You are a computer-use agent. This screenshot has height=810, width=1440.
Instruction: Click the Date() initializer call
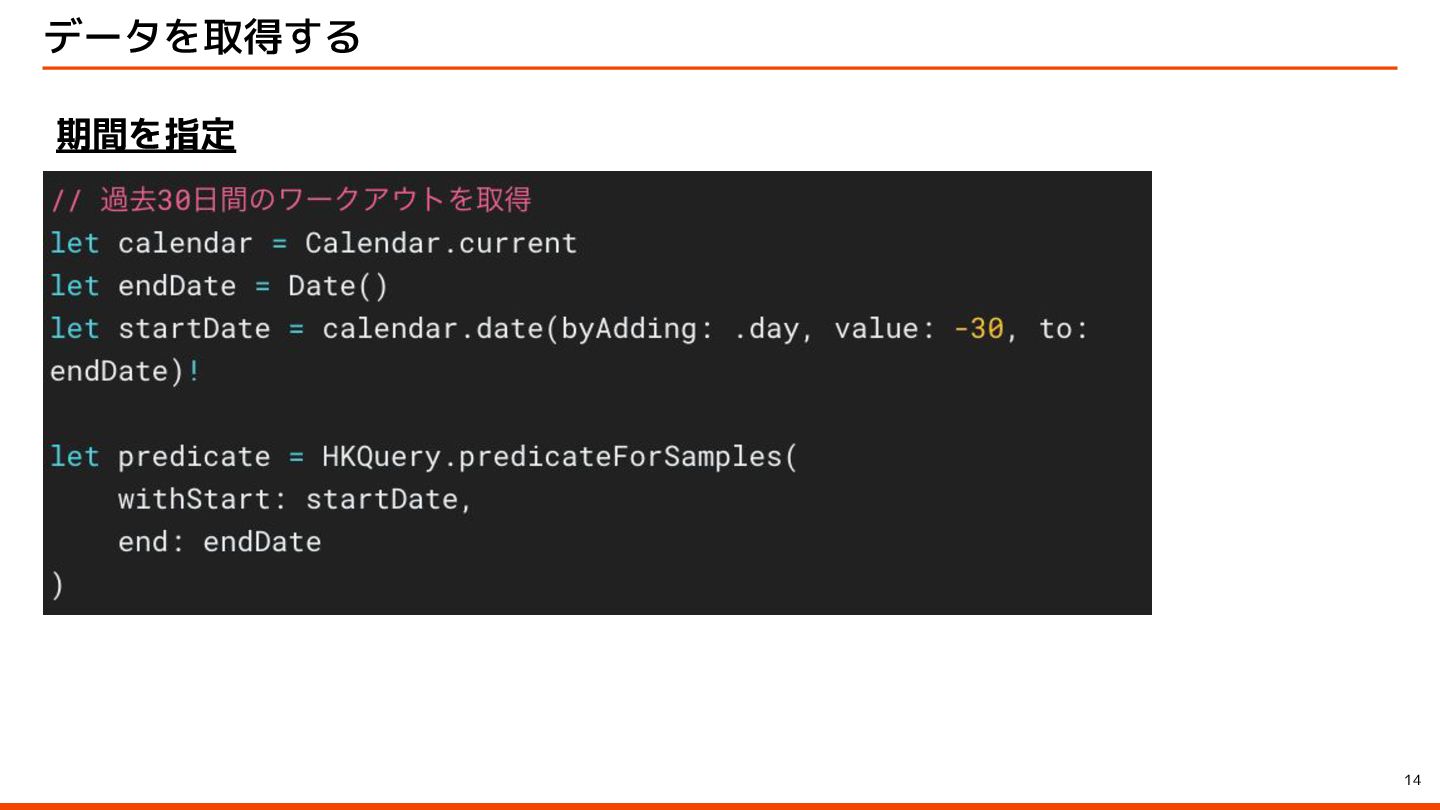click(337, 286)
